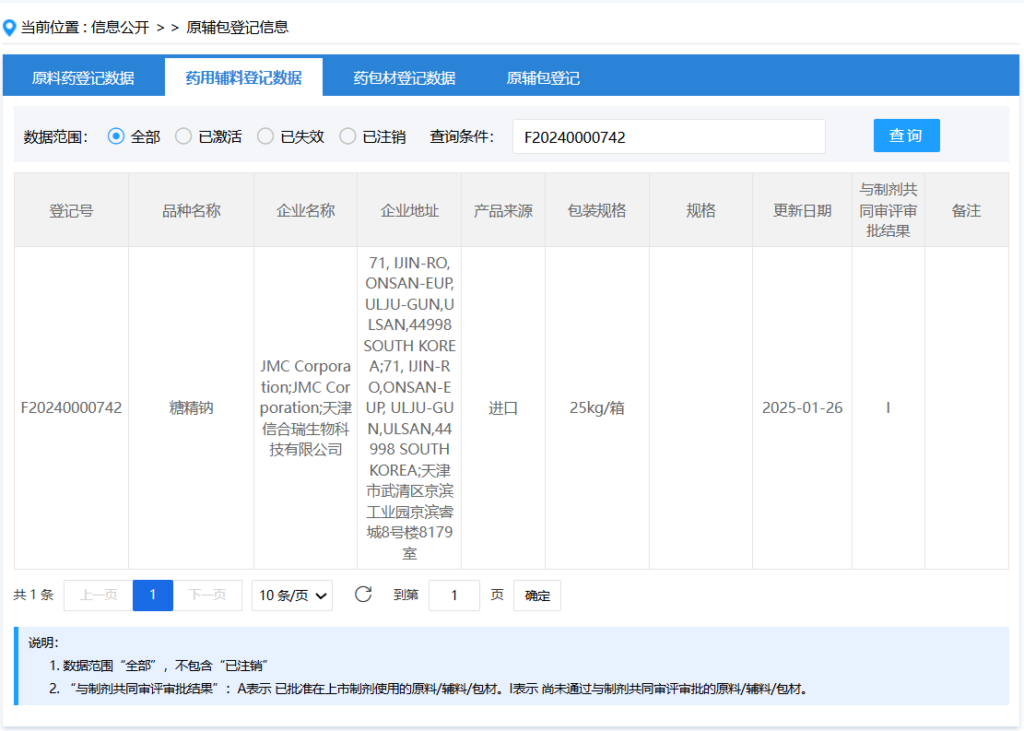The width and height of the screenshot is (1024, 731).
Task: Click 信息公开 in the breadcrumb
Action: click(120, 28)
